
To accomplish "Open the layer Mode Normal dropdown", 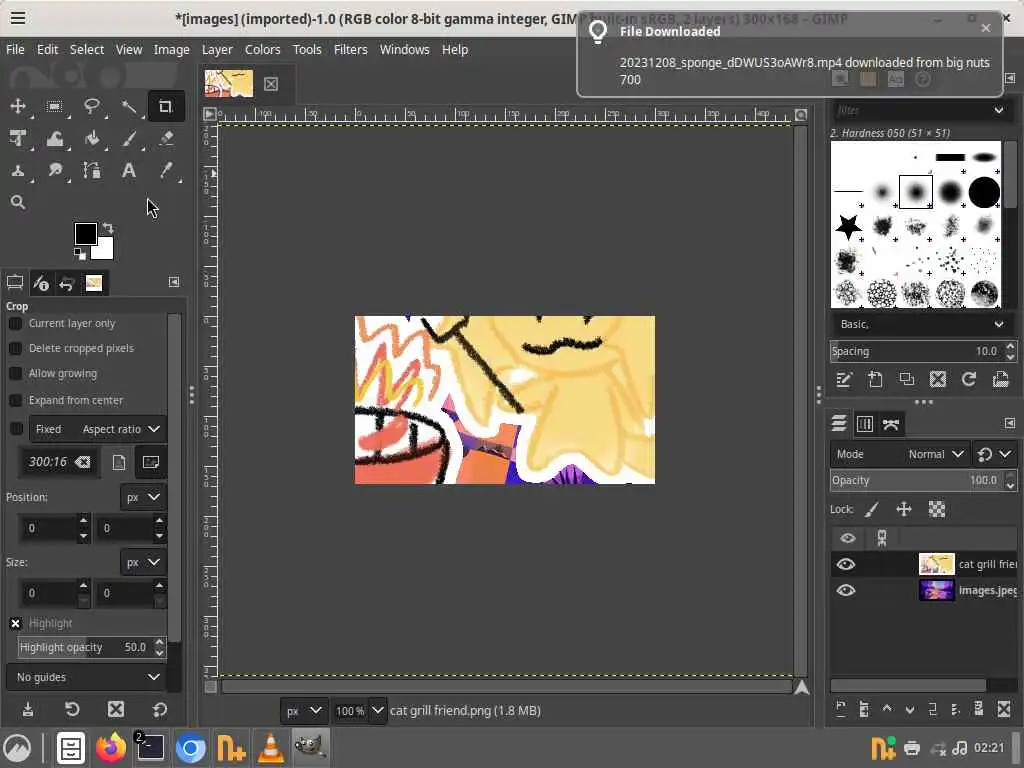I will [x=899, y=454].
